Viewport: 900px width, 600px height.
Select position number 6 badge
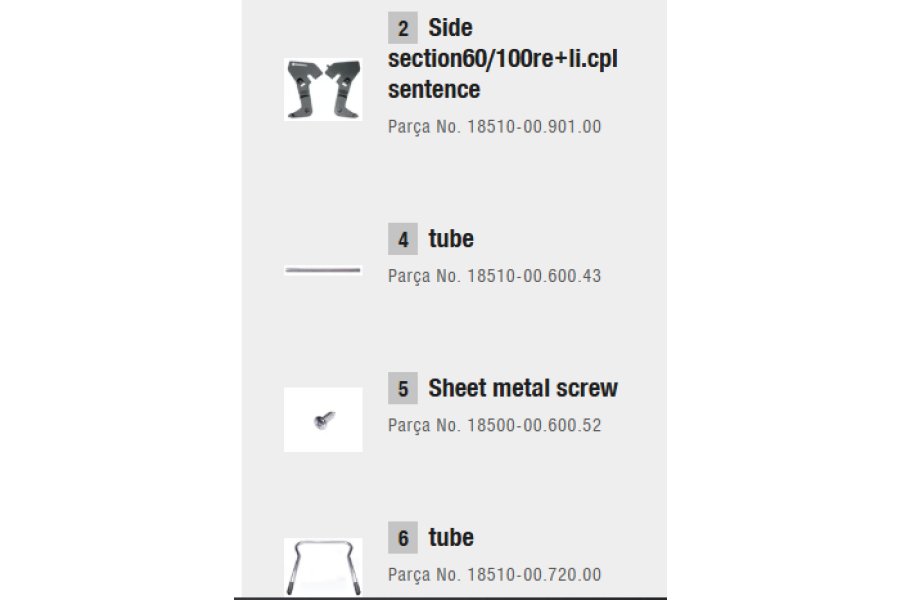[403, 537]
